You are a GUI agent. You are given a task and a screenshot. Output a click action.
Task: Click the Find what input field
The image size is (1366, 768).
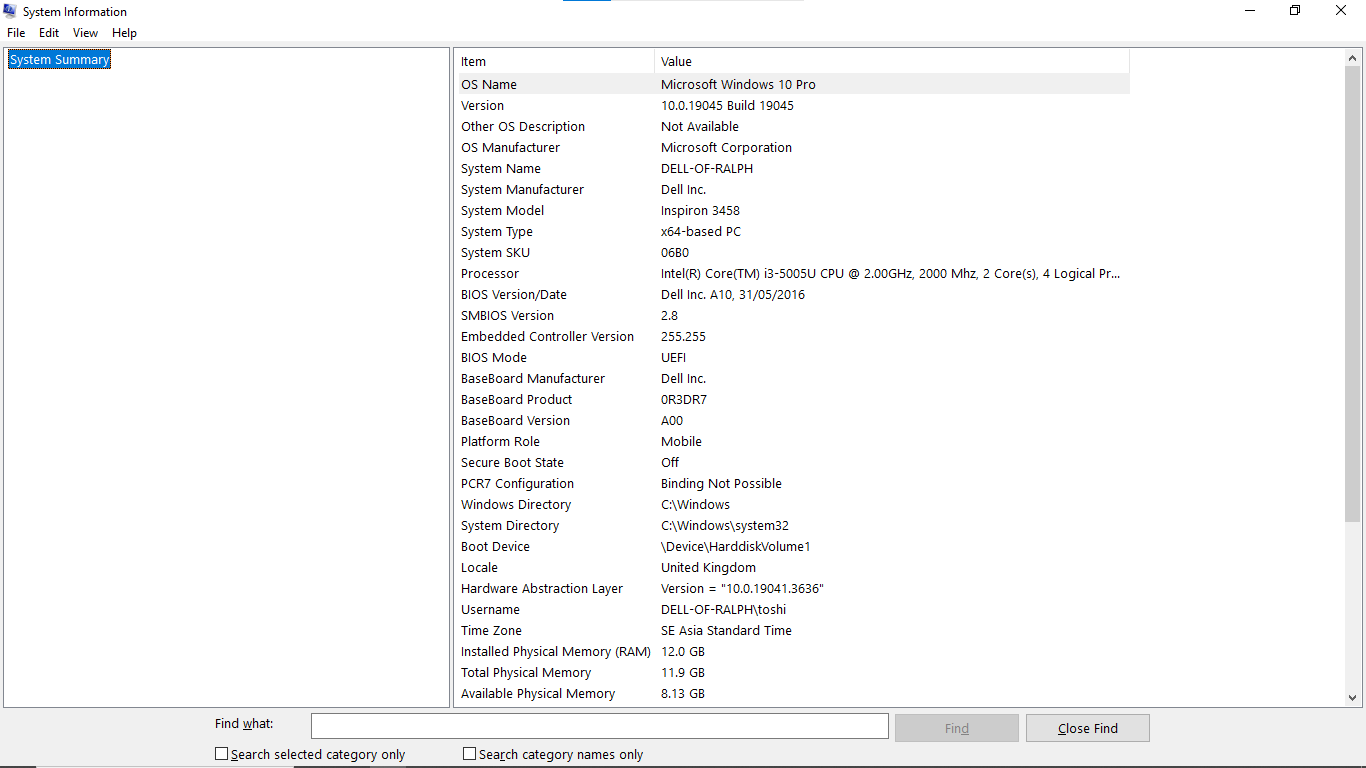[x=600, y=726]
